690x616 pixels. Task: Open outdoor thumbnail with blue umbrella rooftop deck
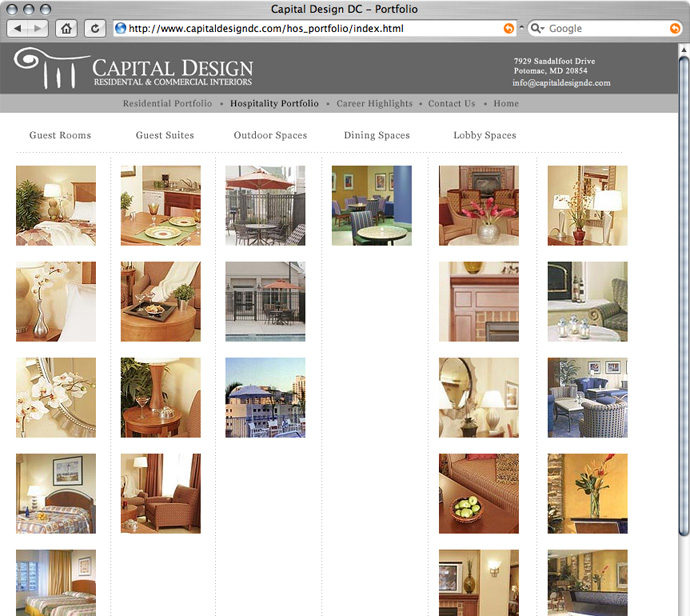click(265, 397)
